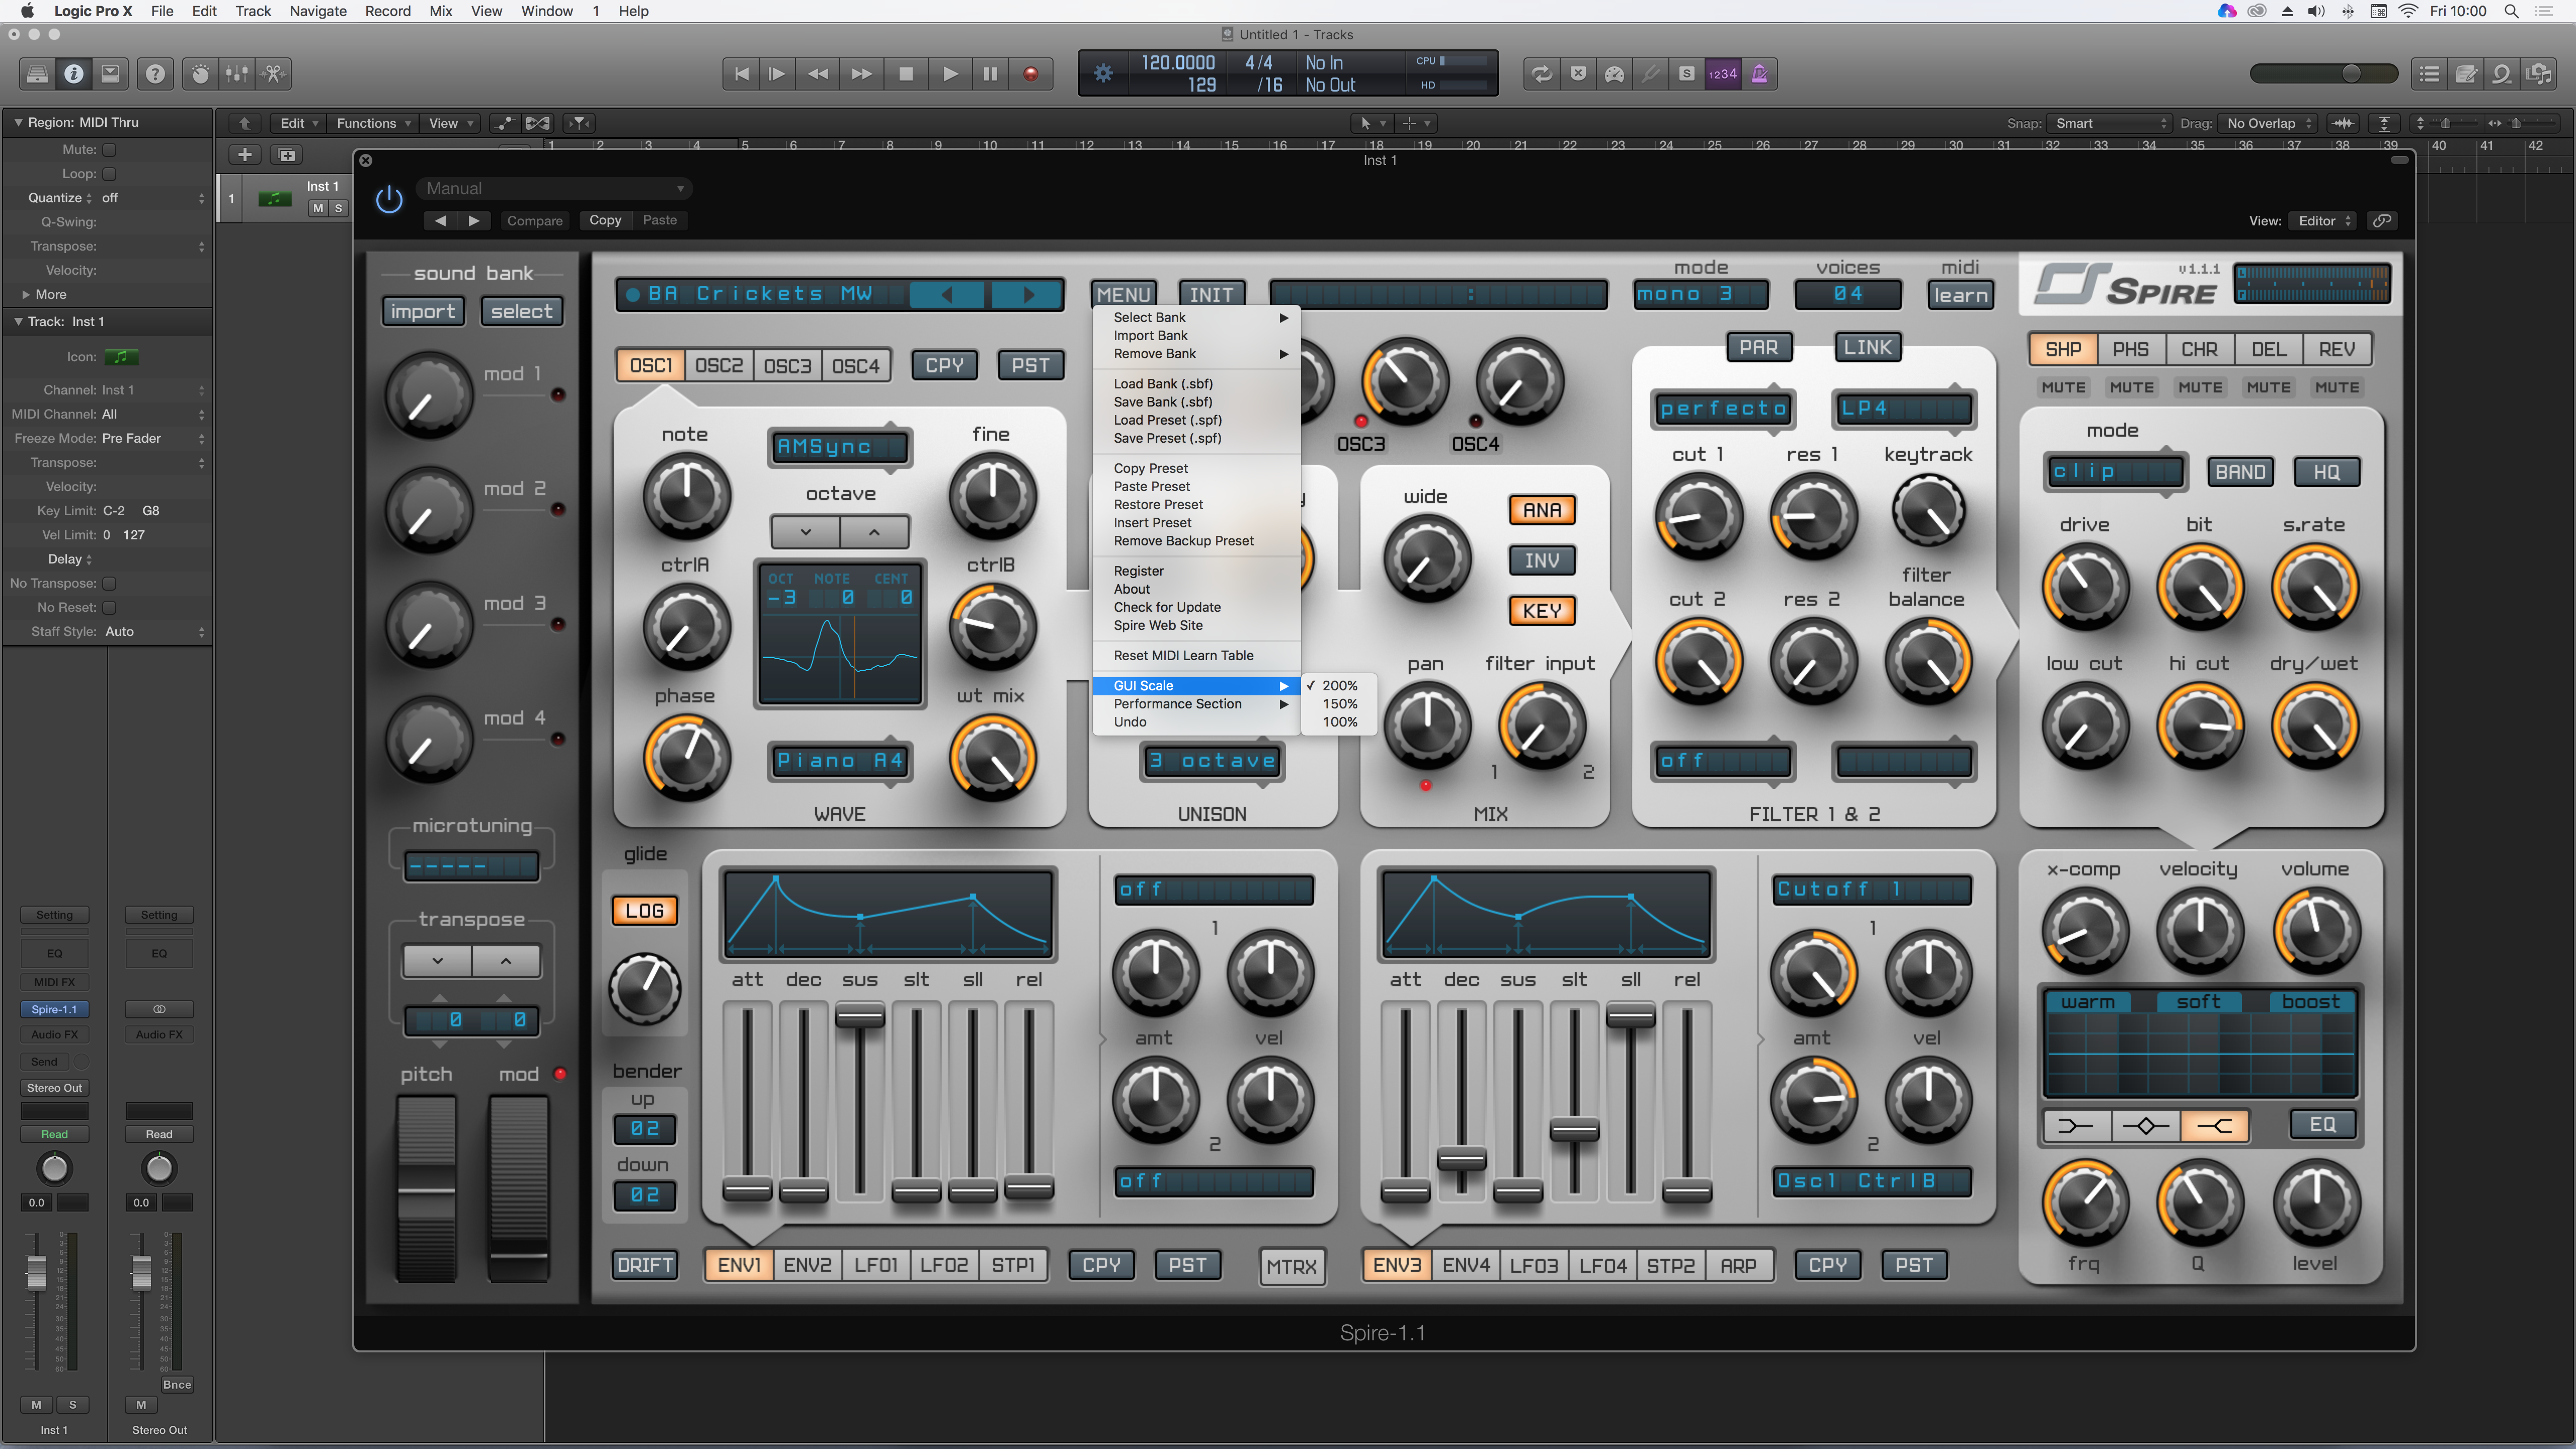This screenshot has height=1449, width=2576.
Task: Switch to the OSC2 tab
Action: point(719,366)
